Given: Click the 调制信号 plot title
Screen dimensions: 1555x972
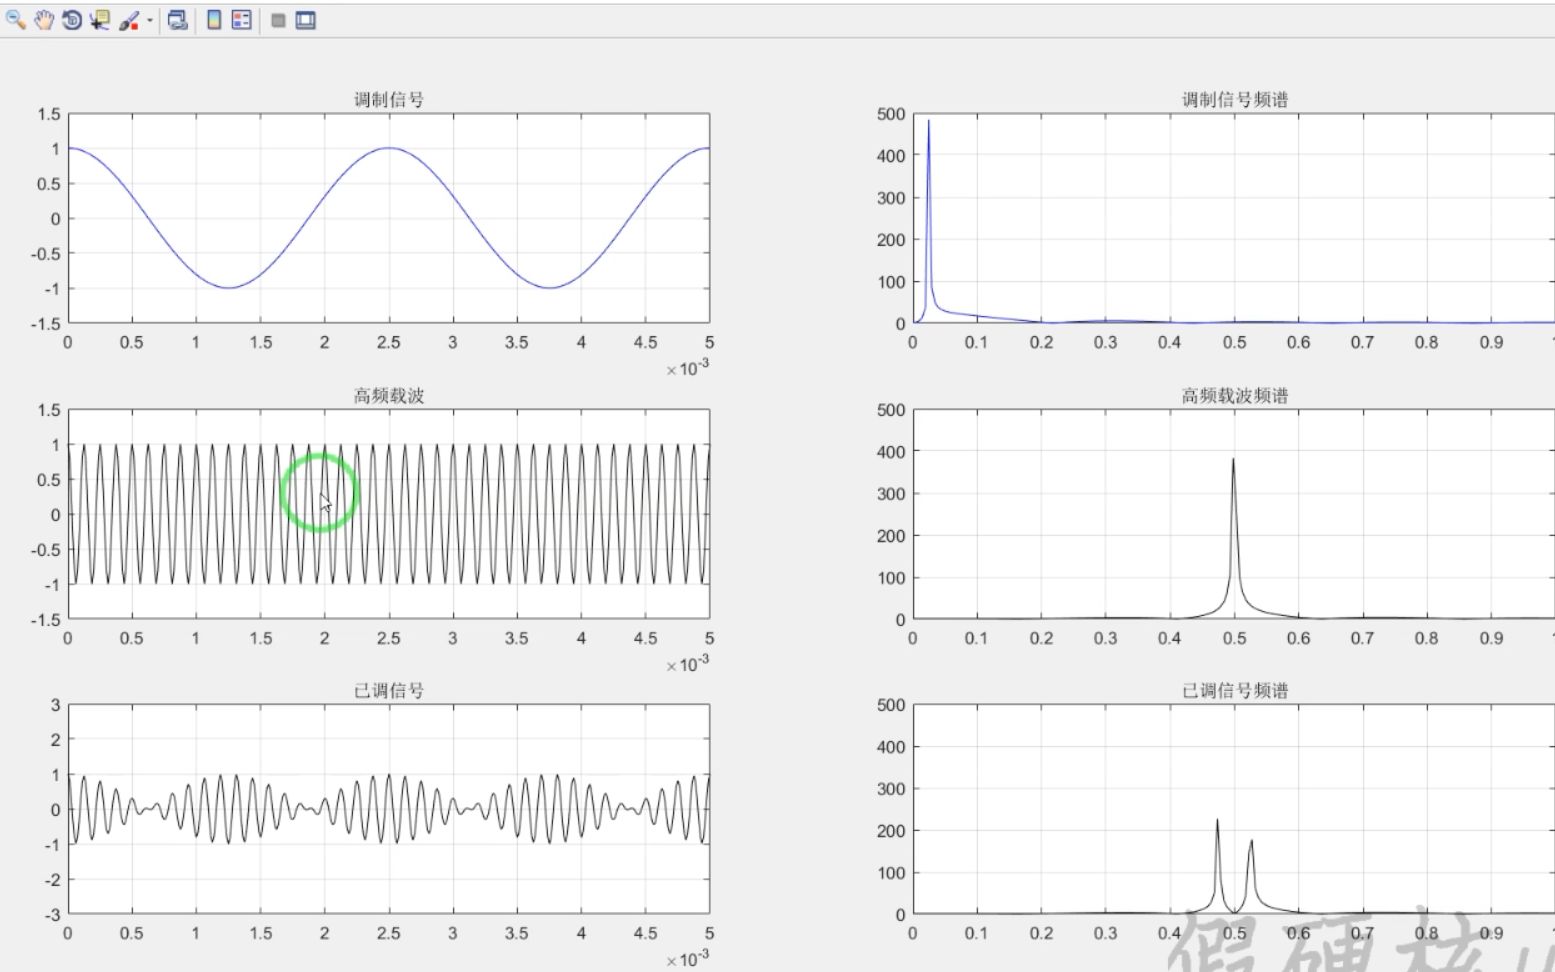Looking at the screenshot, I should (389, 99).
